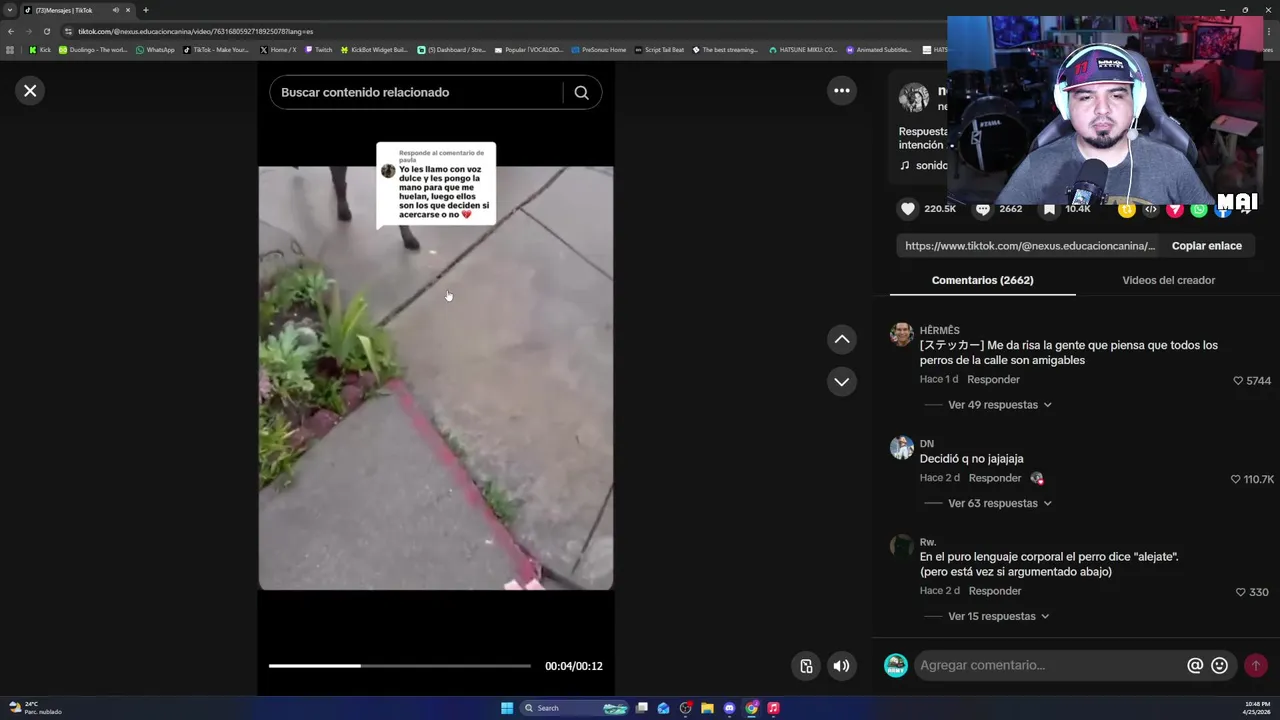The width and height of the screenshot is (1280, 720).
Task: Expand 'Ver 49 respuestas' under HËRMËS comment
Action: coord(999,405)
